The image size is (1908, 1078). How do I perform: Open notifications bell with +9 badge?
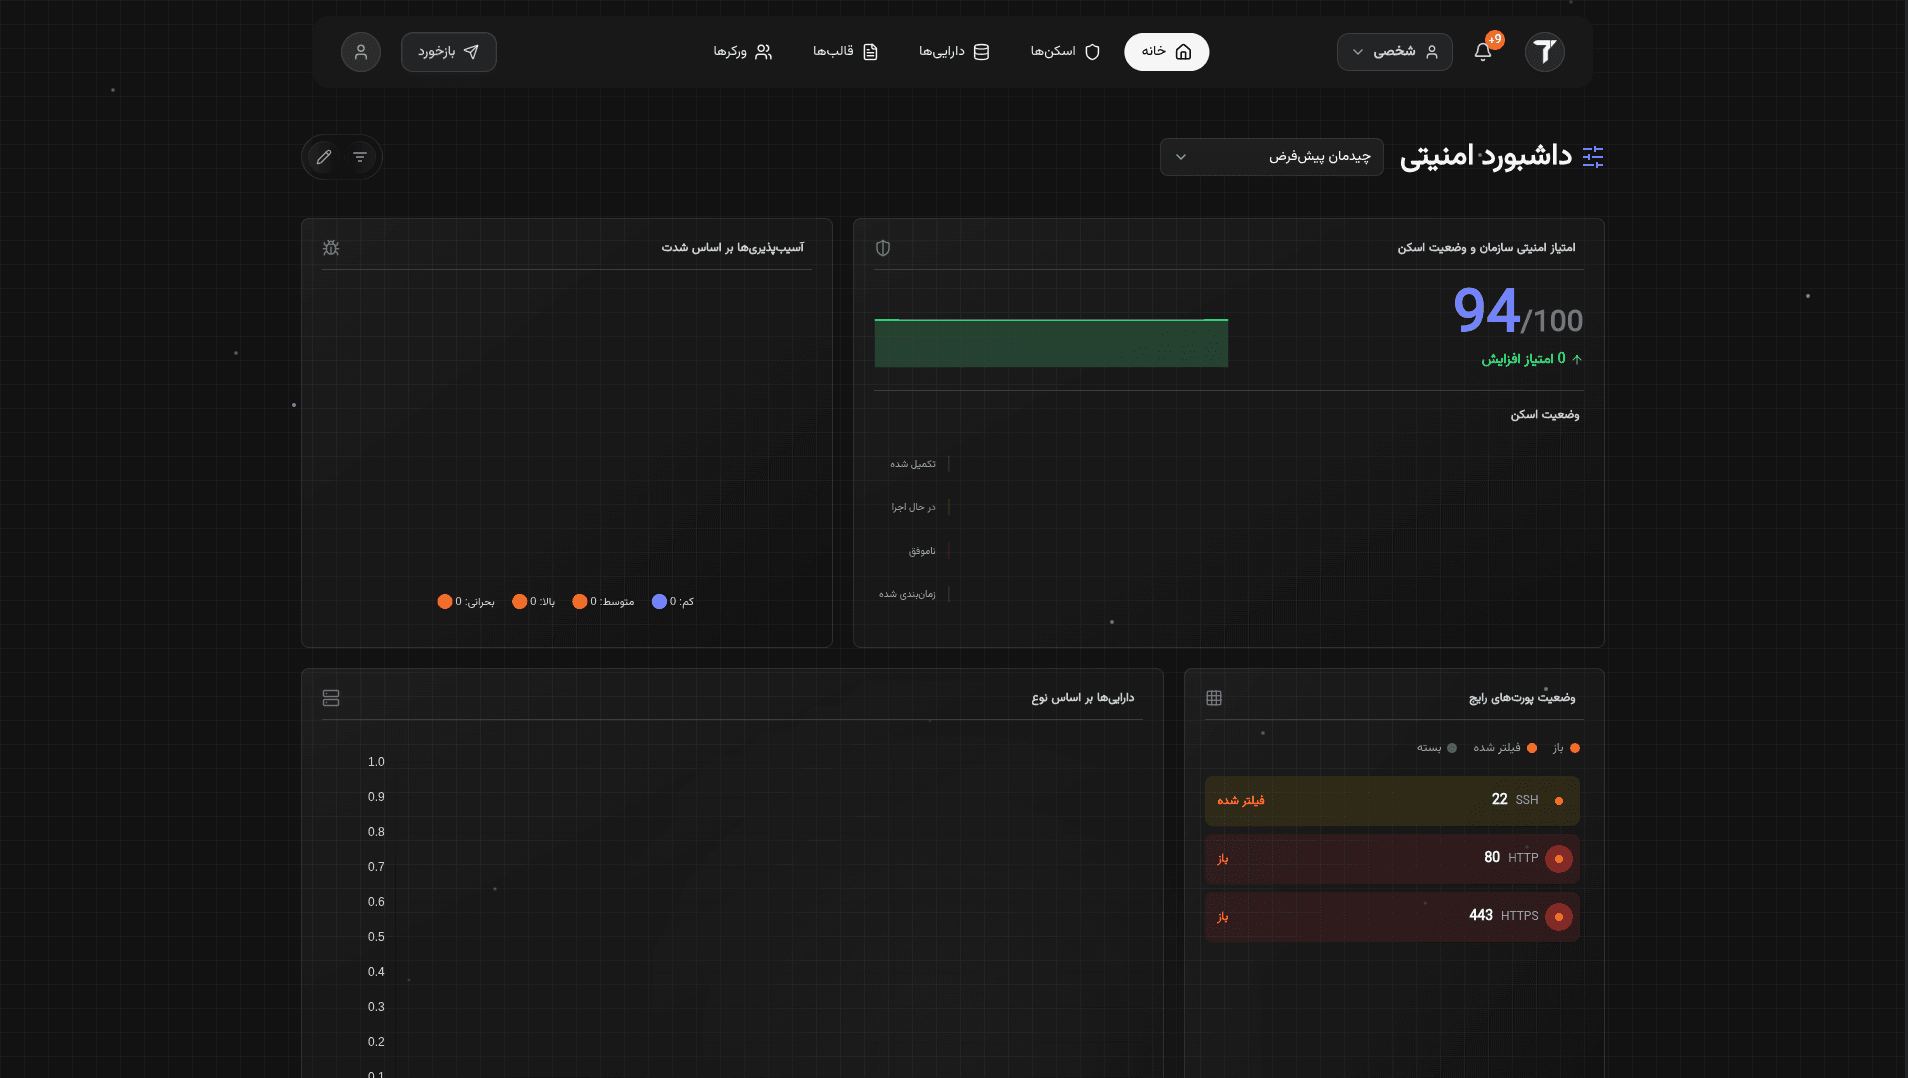click(x=1483, y=51)
